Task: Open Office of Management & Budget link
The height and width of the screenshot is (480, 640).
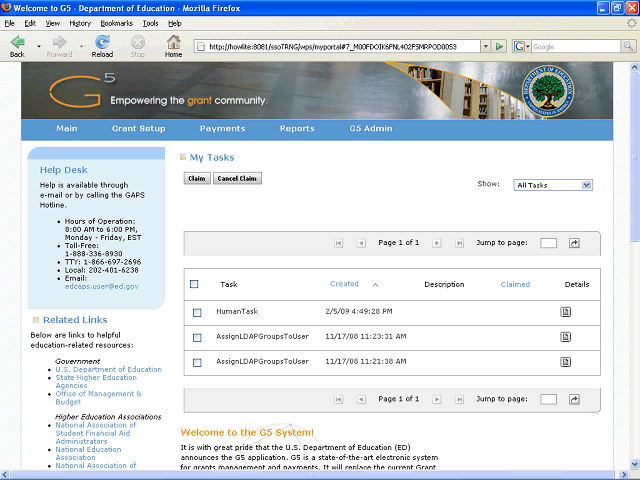Action: coord(98,398)
